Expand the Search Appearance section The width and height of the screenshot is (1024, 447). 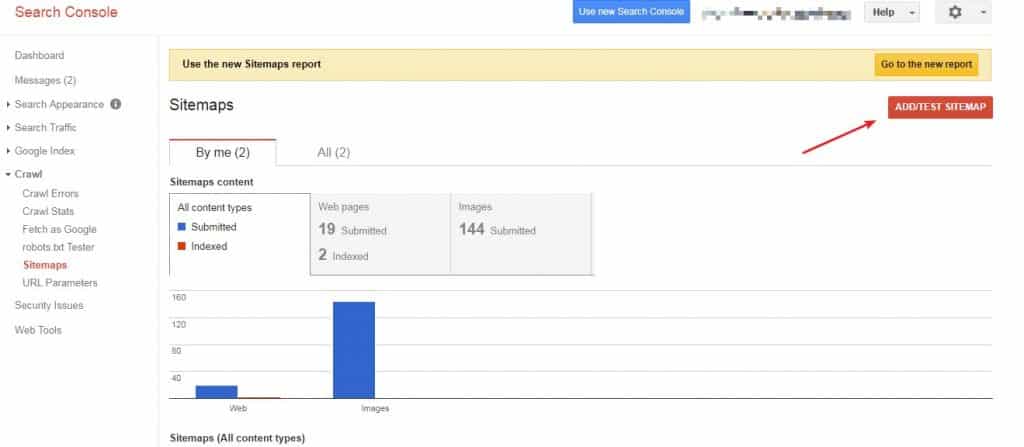point(8,105)
